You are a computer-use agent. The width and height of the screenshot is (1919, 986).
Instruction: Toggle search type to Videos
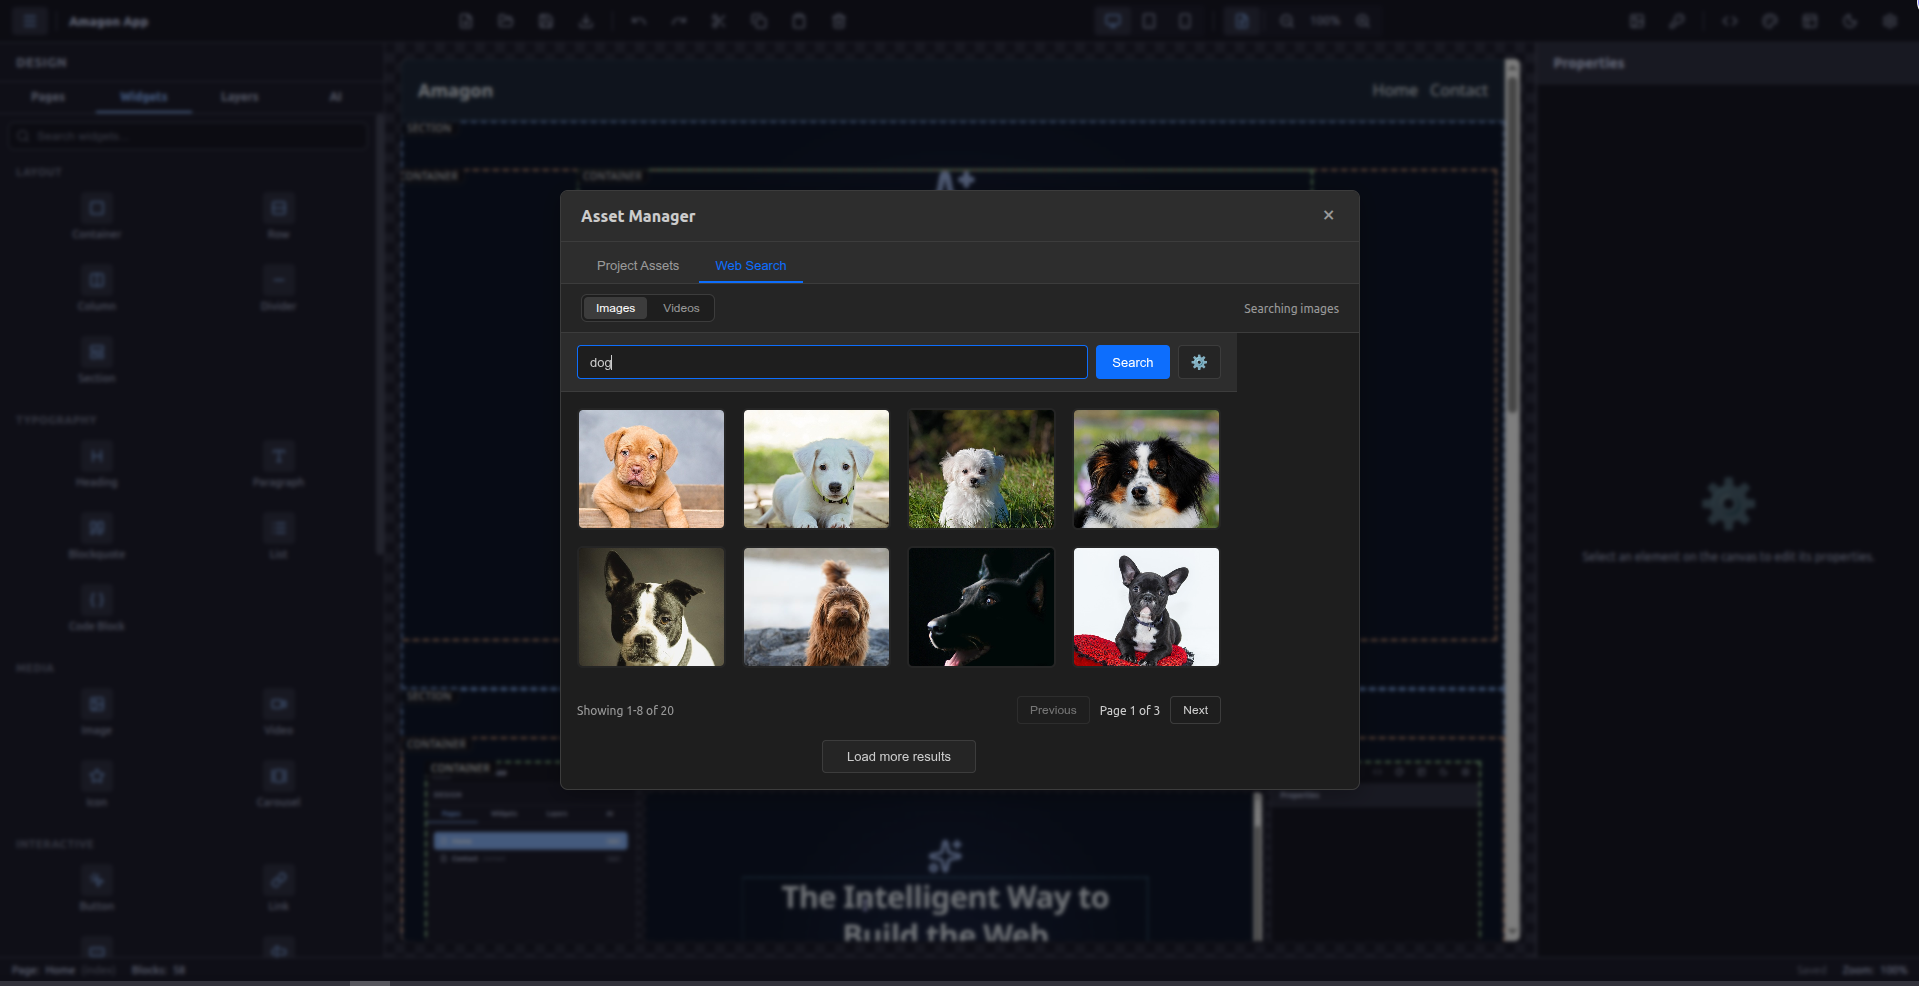(681, 308)
